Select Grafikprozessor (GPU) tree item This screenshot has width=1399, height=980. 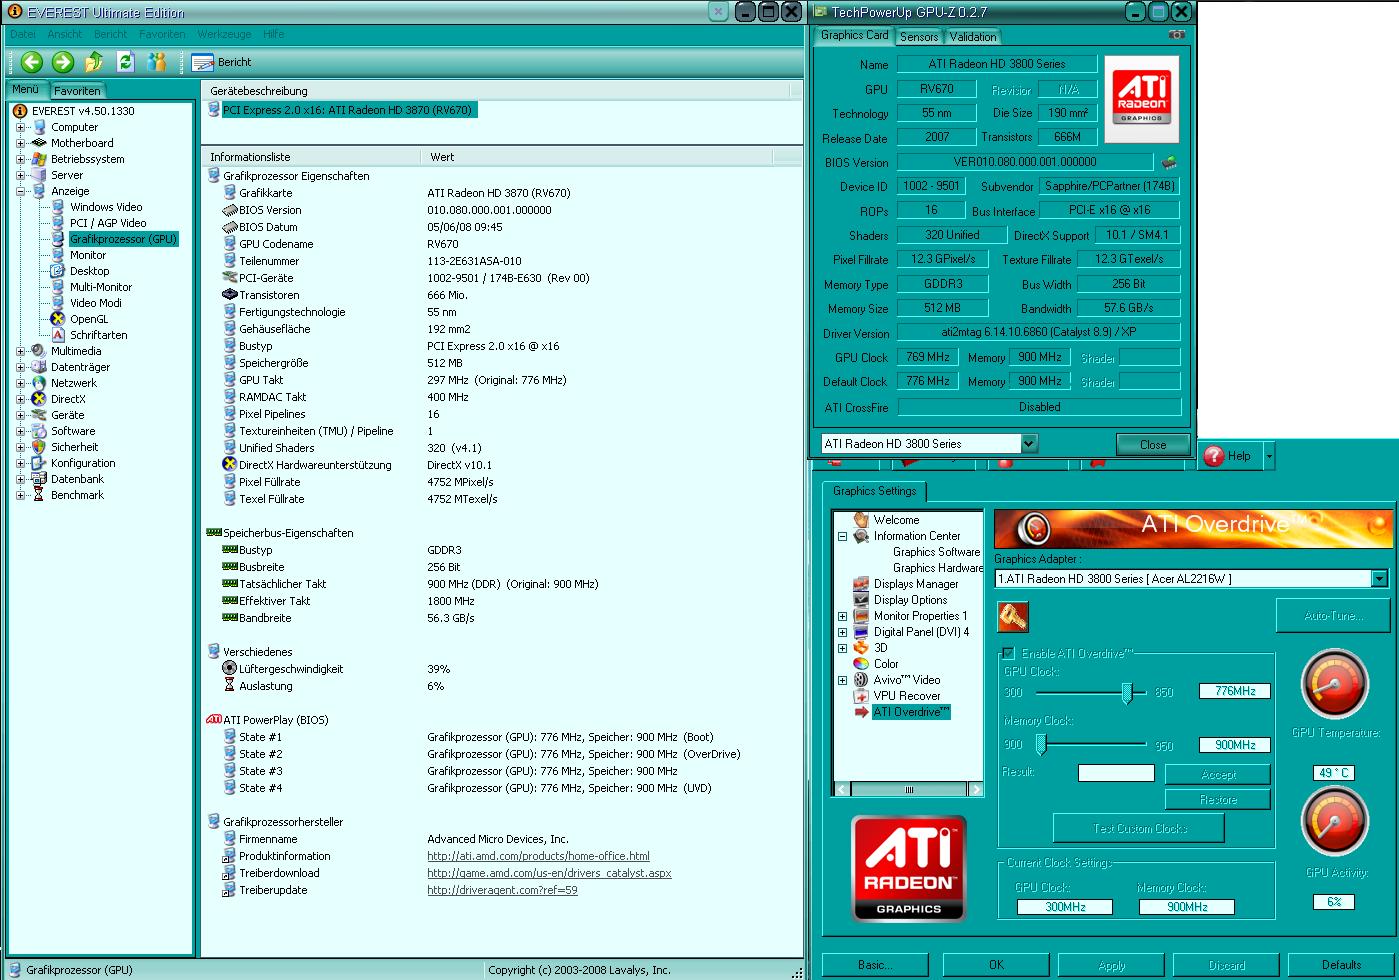pos(123,239)
